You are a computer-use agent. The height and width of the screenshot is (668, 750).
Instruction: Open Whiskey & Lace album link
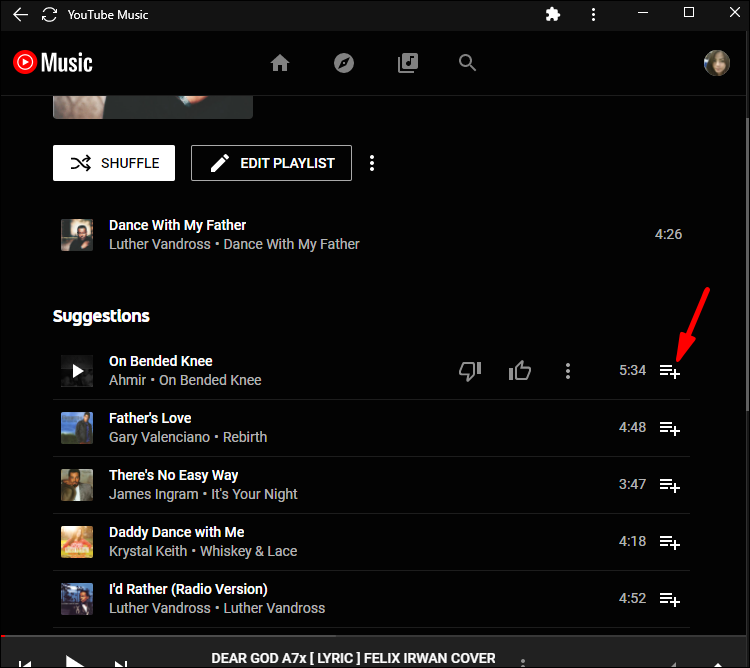[248, 551]
